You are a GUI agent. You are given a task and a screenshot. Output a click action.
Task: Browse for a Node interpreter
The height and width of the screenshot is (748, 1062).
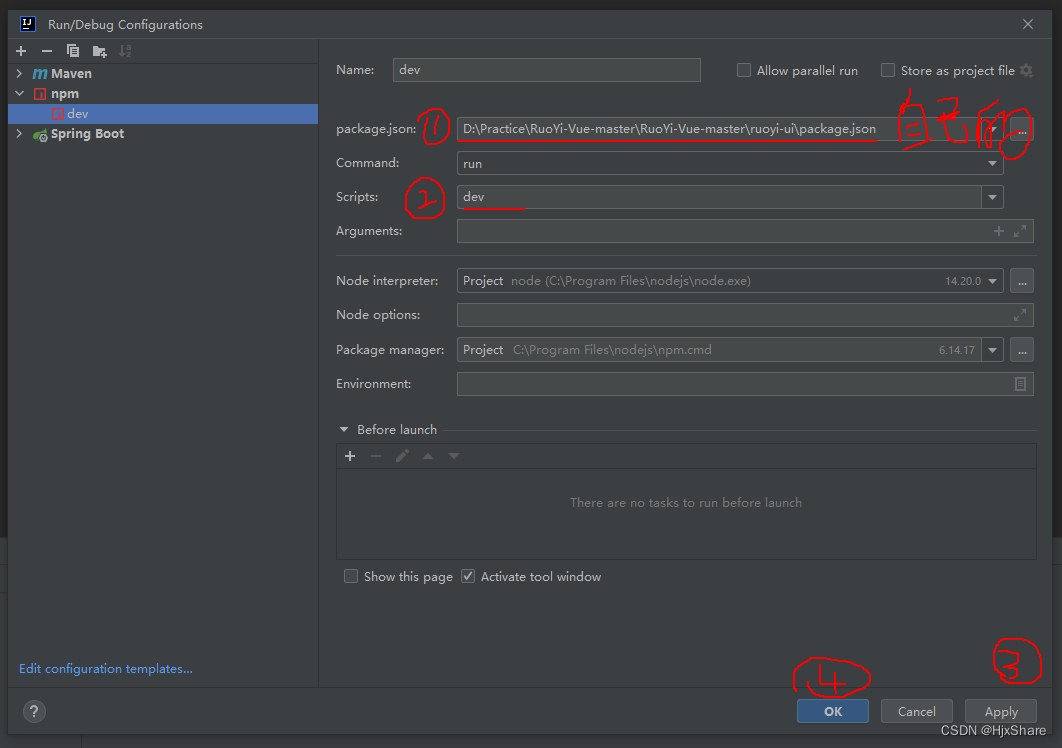pos(1022,281)
